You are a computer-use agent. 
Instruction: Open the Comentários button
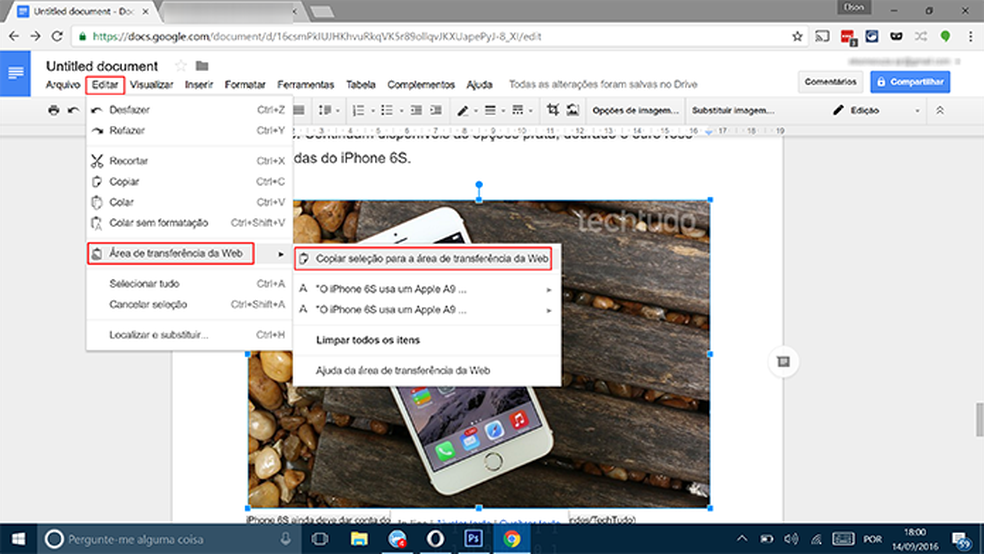(830, 82)
